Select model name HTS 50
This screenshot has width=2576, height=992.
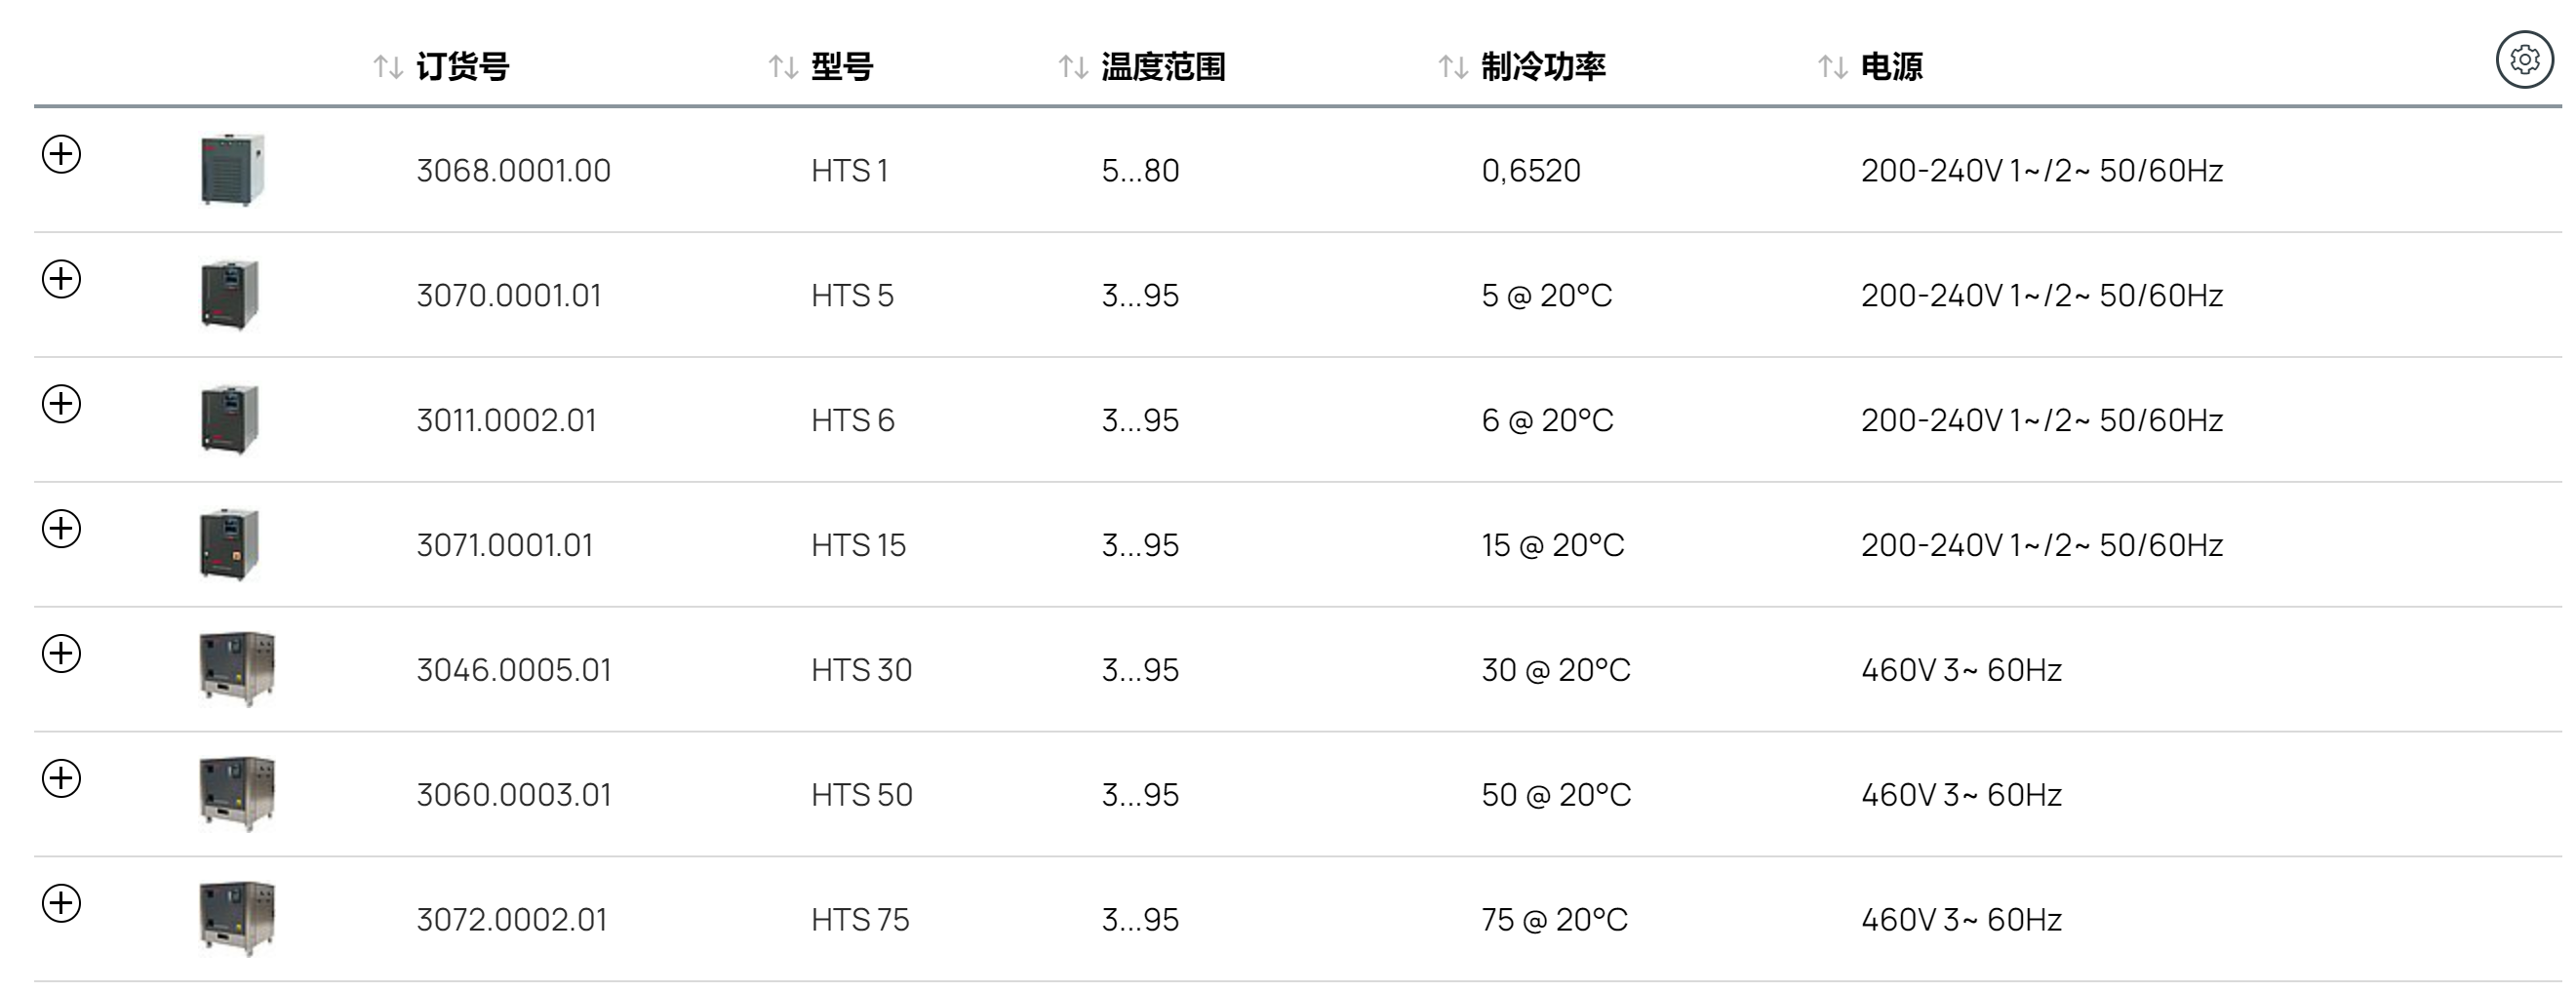click(862, 795)
